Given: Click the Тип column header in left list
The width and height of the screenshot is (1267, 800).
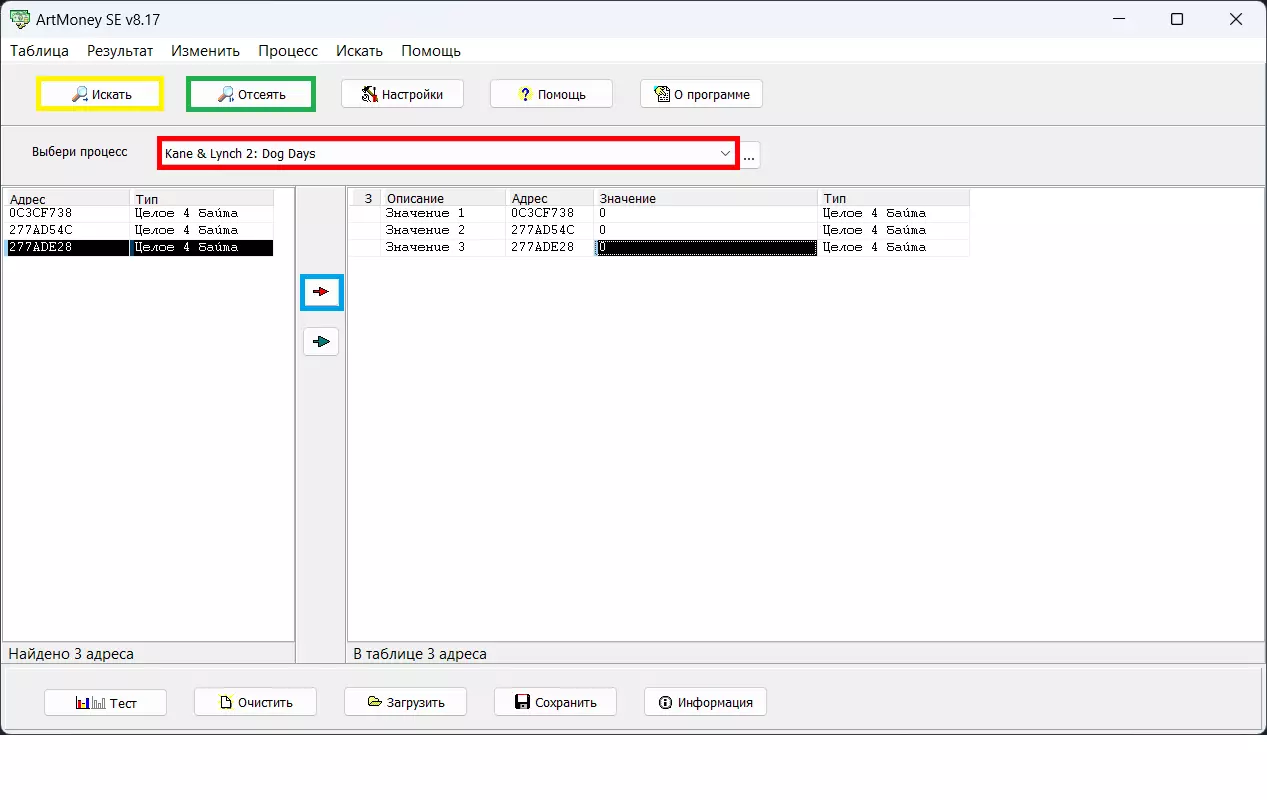Looking at the screenshot, I should (201, 199).
